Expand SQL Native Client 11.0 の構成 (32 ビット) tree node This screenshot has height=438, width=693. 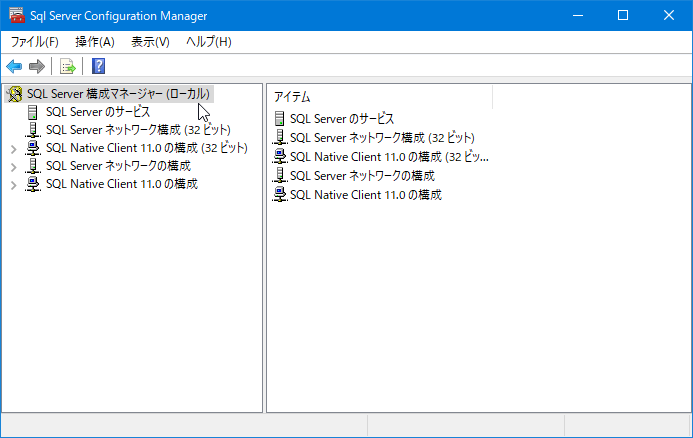pyautogui.click(x=13, y=149)
